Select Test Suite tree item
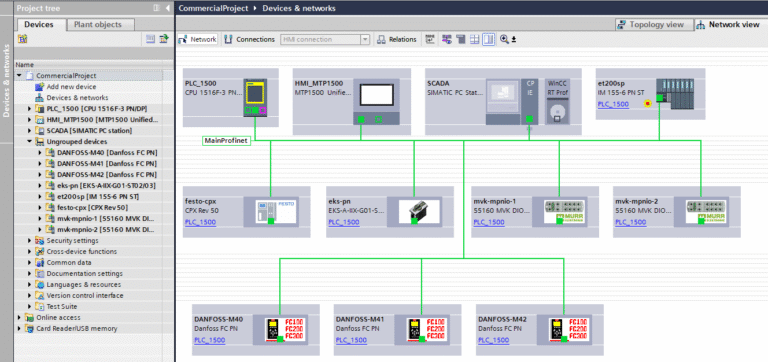The height and width of the screenshot is (362, 768). pos(62,307)
